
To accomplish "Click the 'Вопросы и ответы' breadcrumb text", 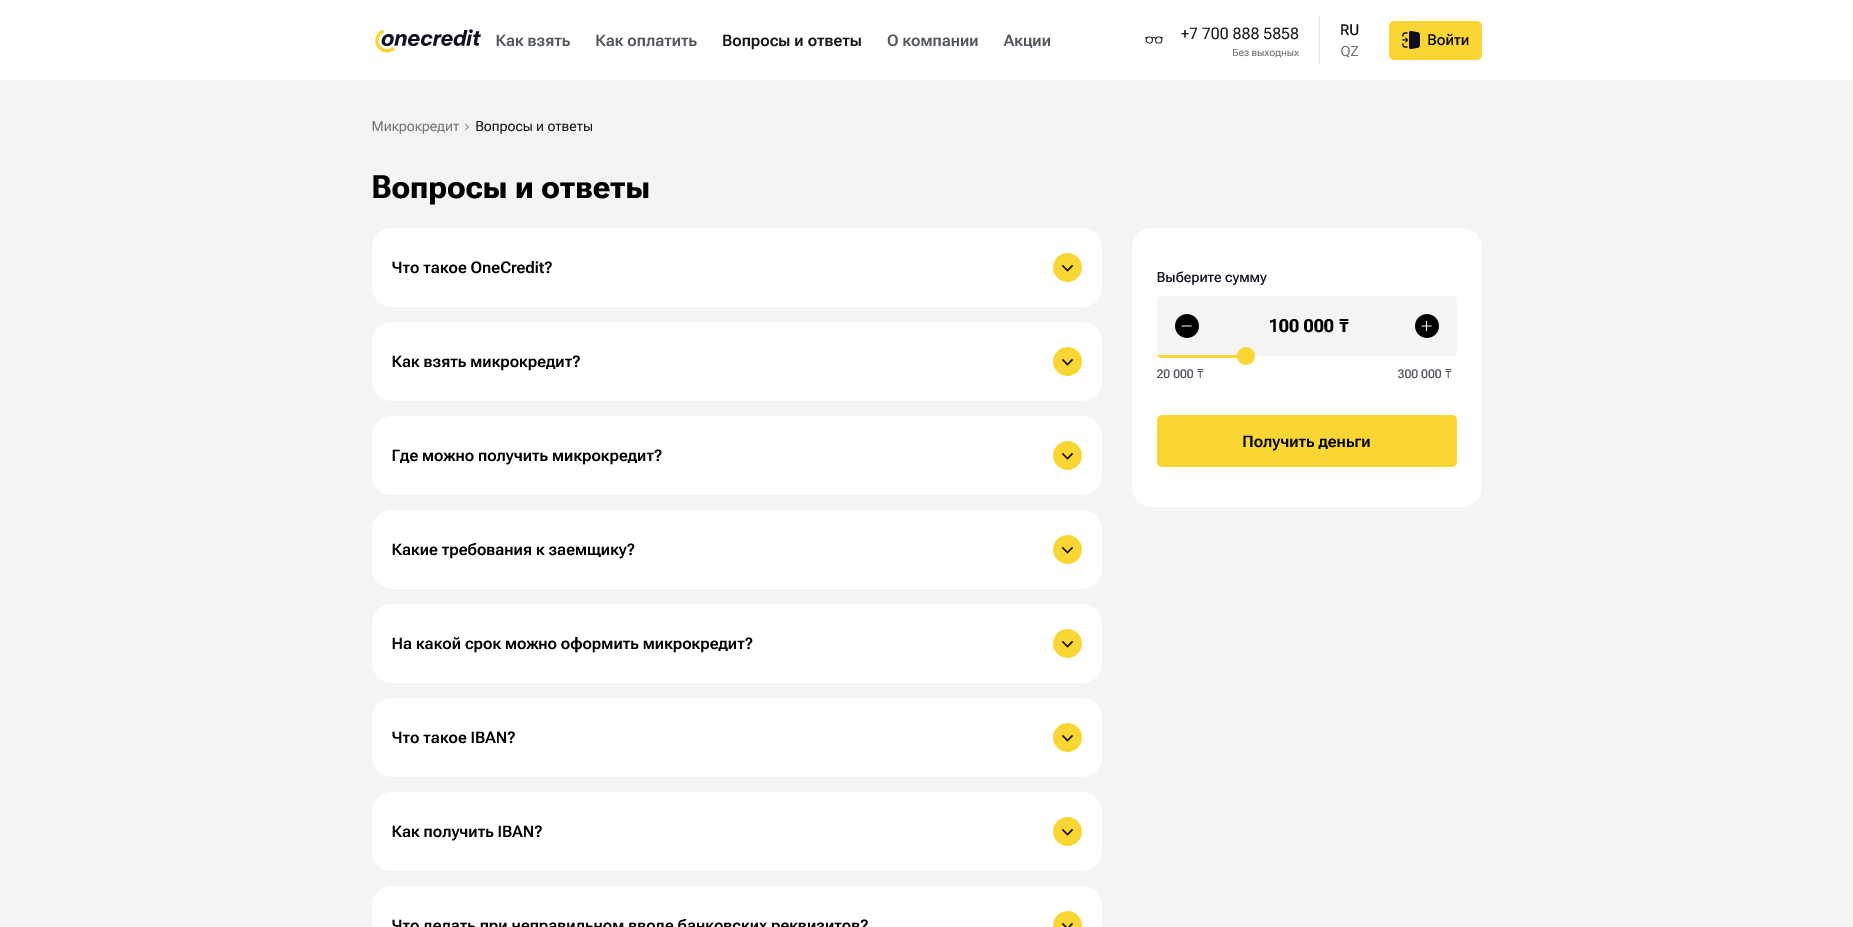I will (534, 127).
